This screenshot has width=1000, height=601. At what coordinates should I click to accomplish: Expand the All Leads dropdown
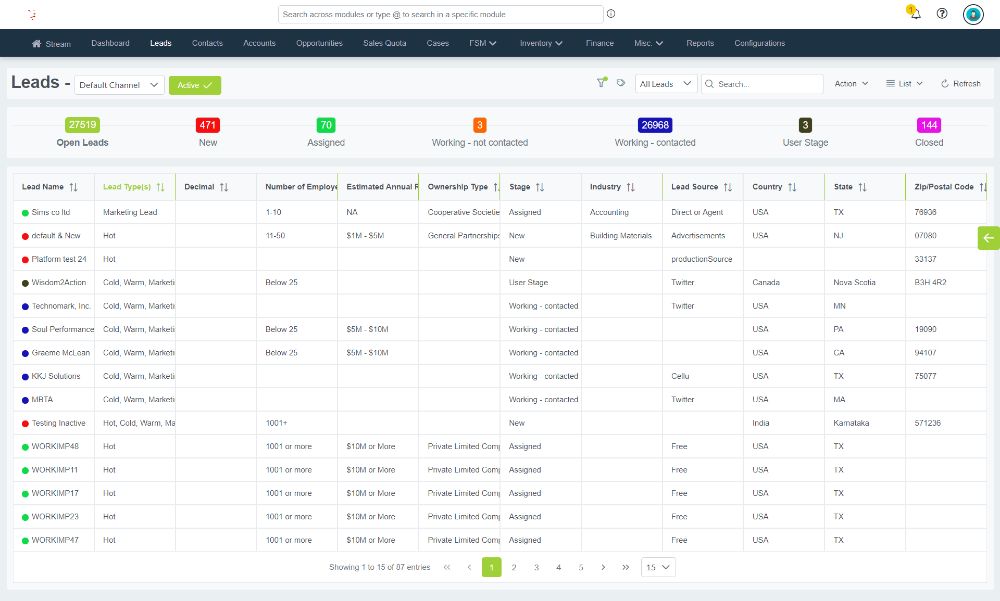[666, 84]
